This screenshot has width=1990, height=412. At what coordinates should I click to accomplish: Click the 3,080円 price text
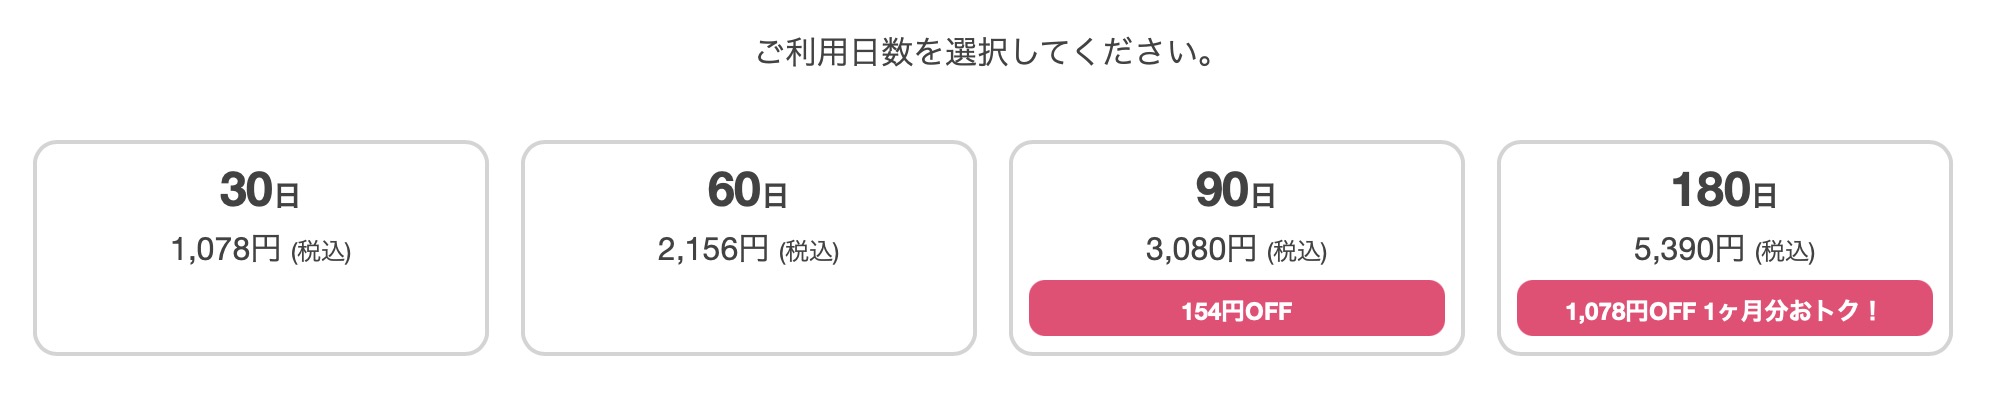point(1200,249)
